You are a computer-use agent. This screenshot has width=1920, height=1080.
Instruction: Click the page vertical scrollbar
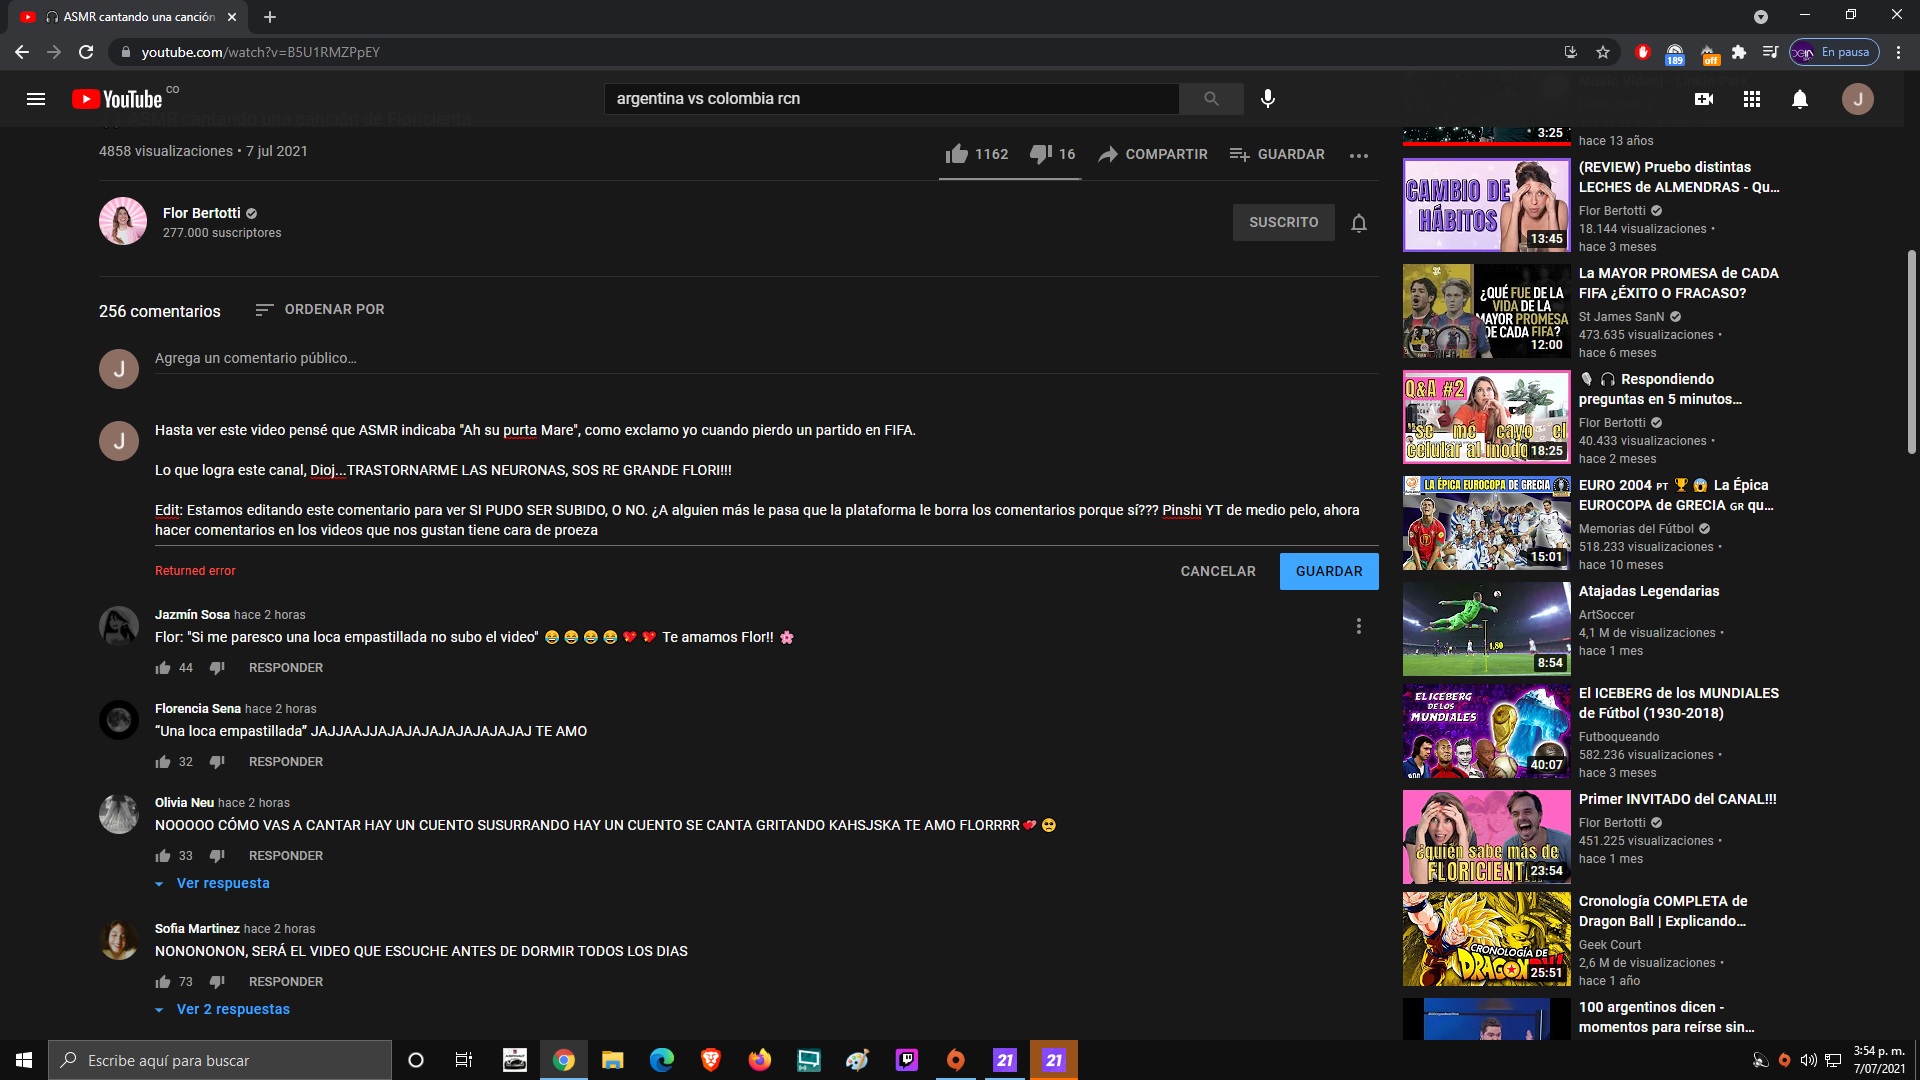1911,350
